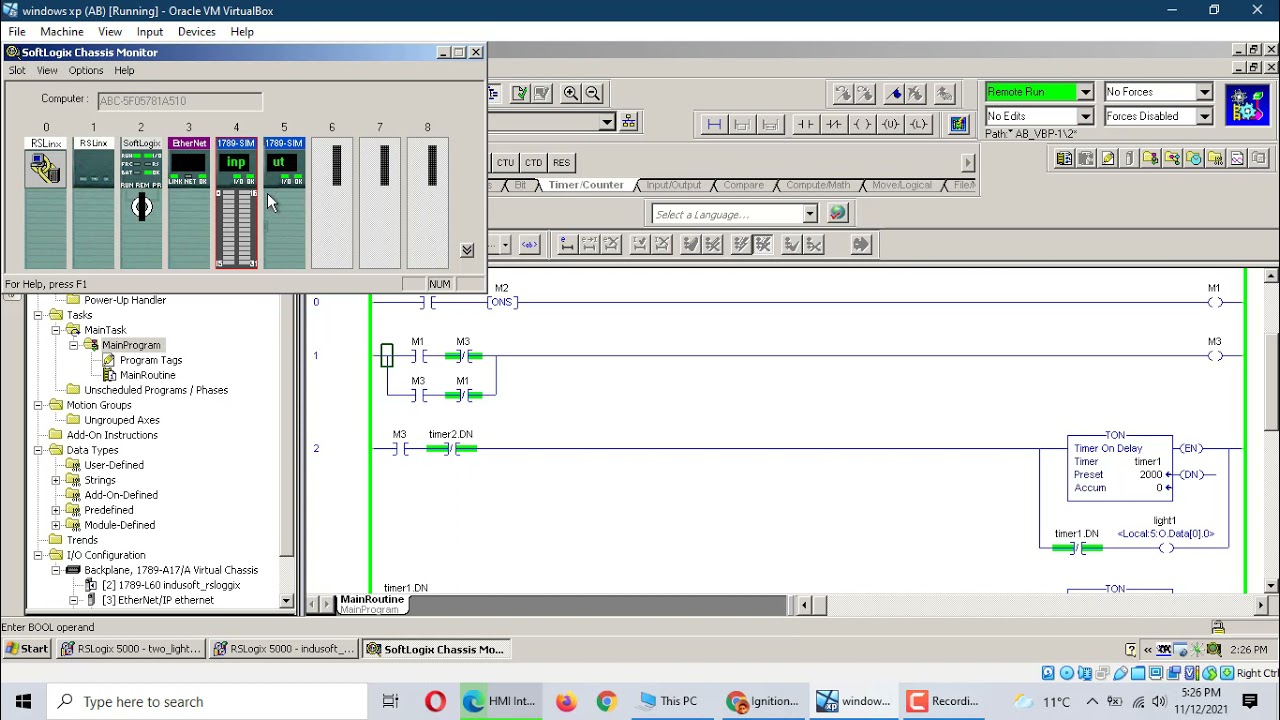Insert a RES reset instruction

(561, 163)
